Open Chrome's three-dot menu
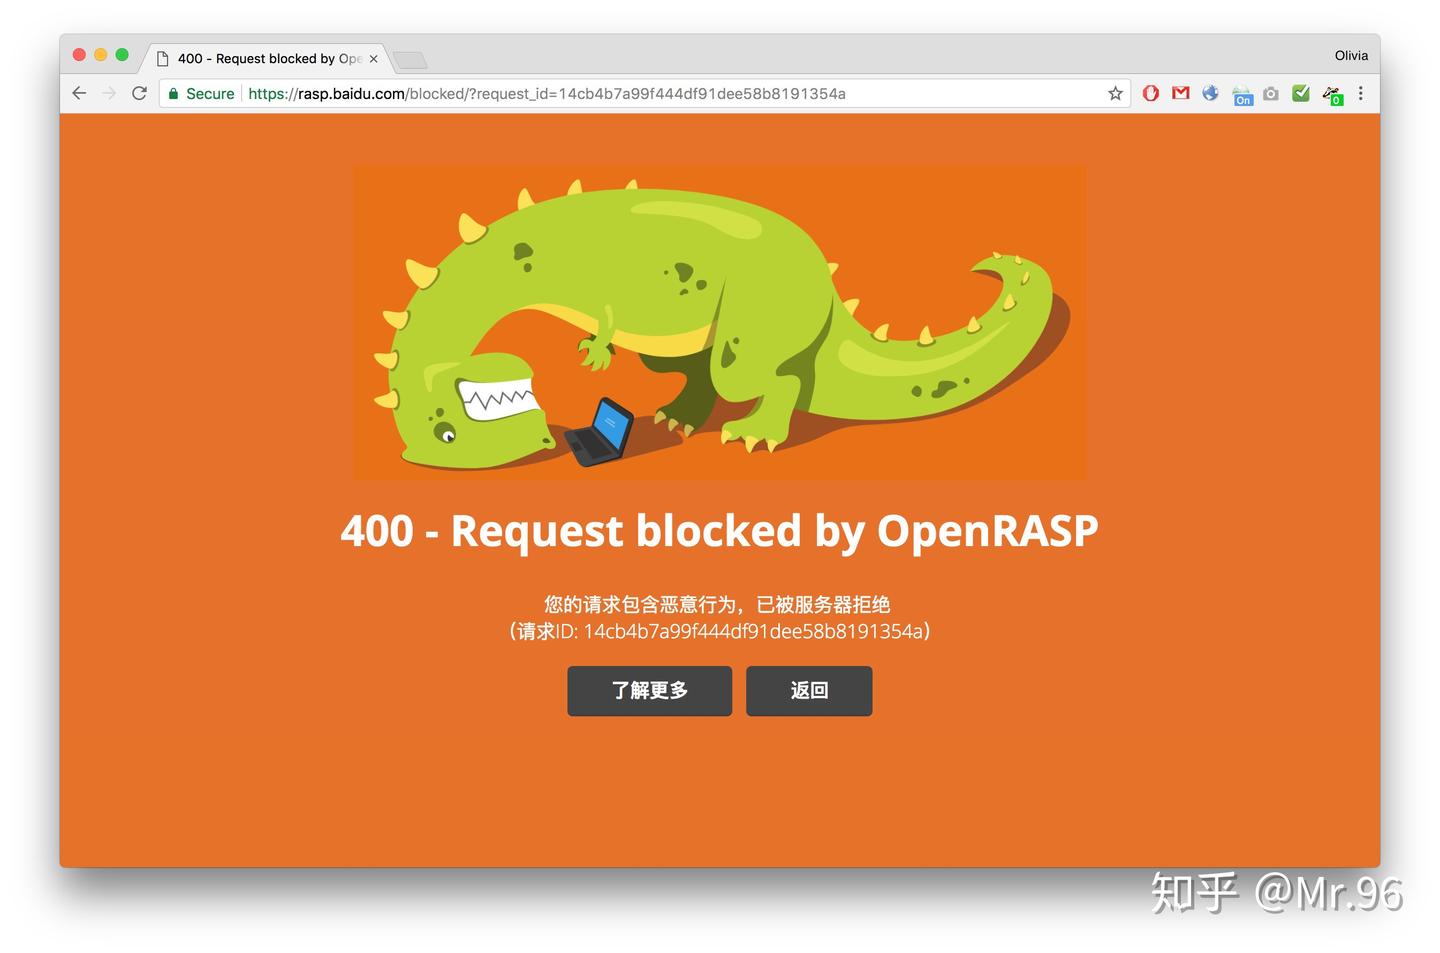The image size is (1440, 953). [x=1360, y=93]
